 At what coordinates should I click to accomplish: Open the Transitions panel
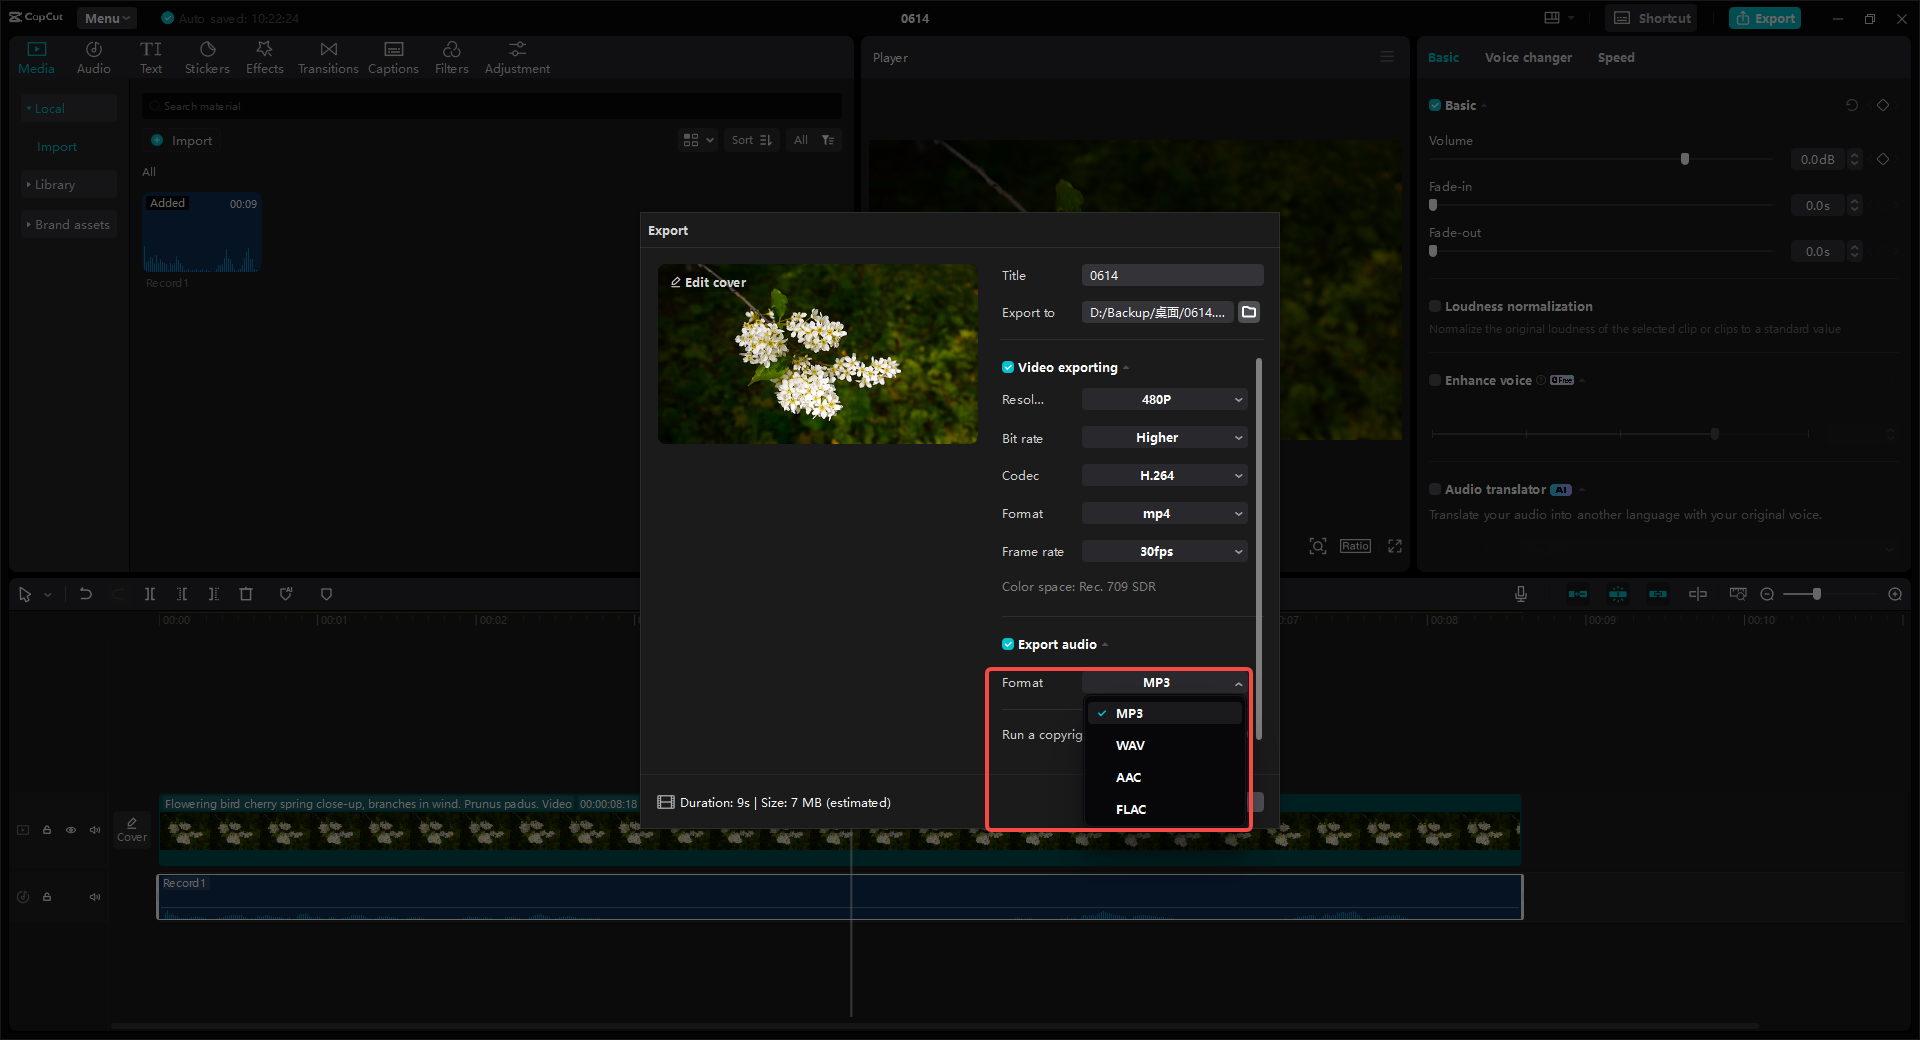point(328,57)
